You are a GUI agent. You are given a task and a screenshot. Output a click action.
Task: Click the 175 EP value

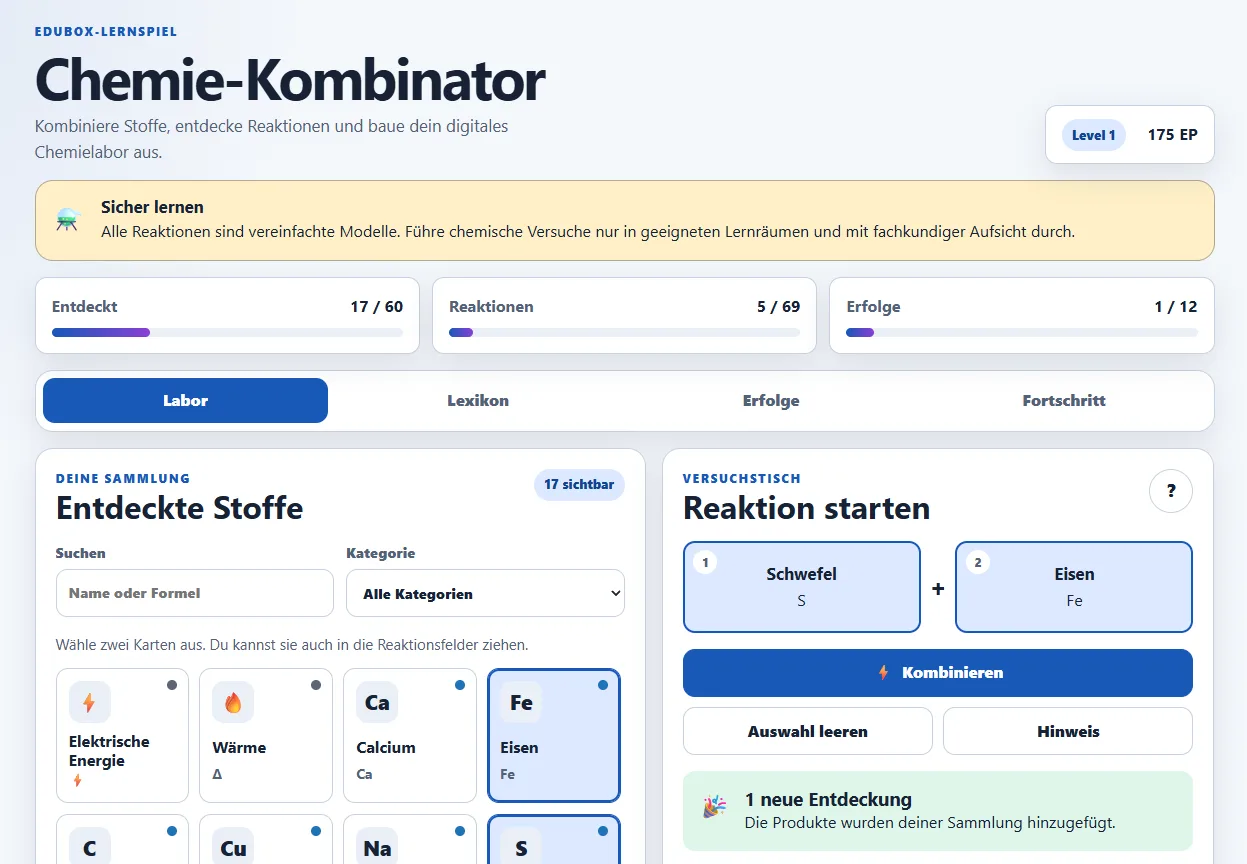coord(1172,134)
